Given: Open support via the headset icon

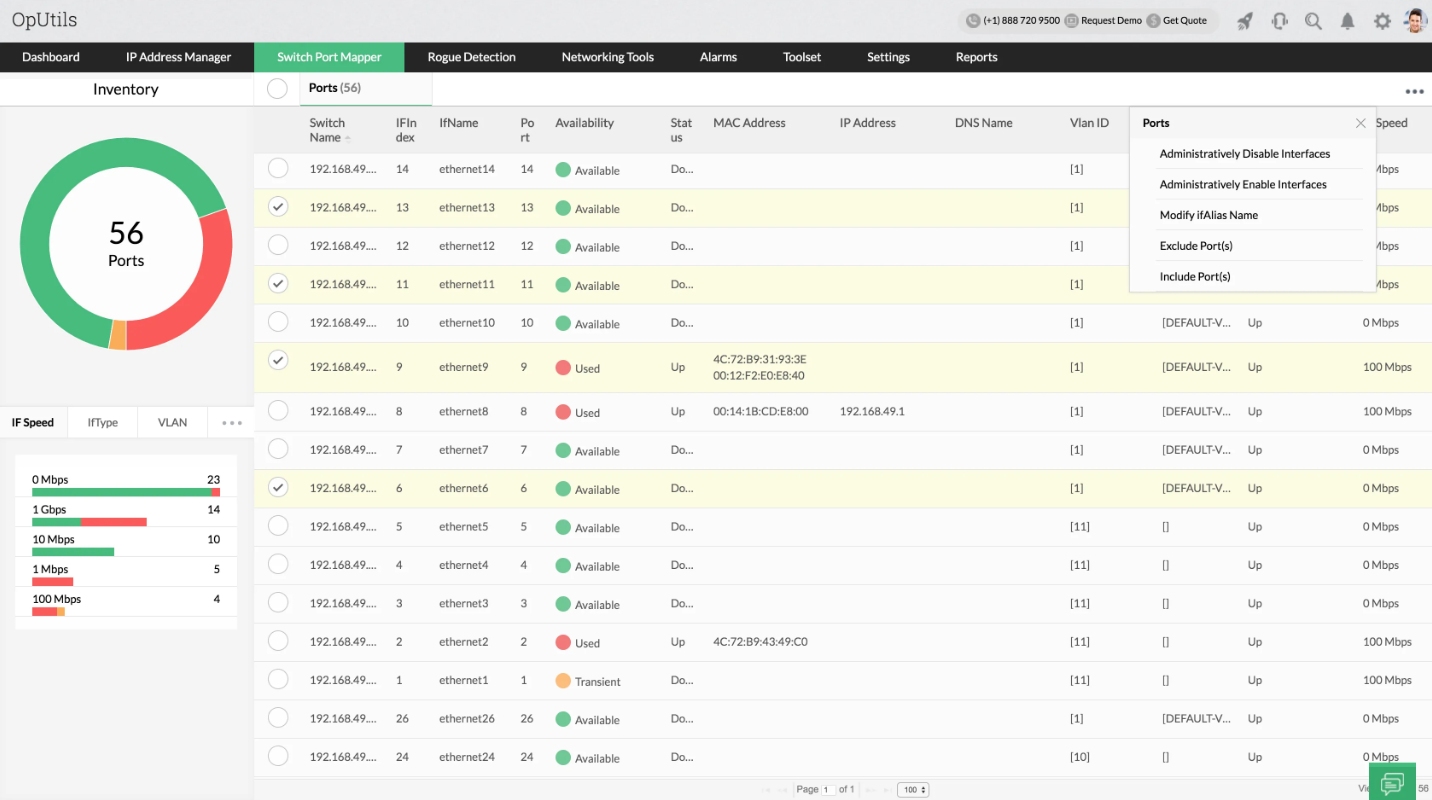Looking at the screenshot, I should click(x=1279, y=21).
